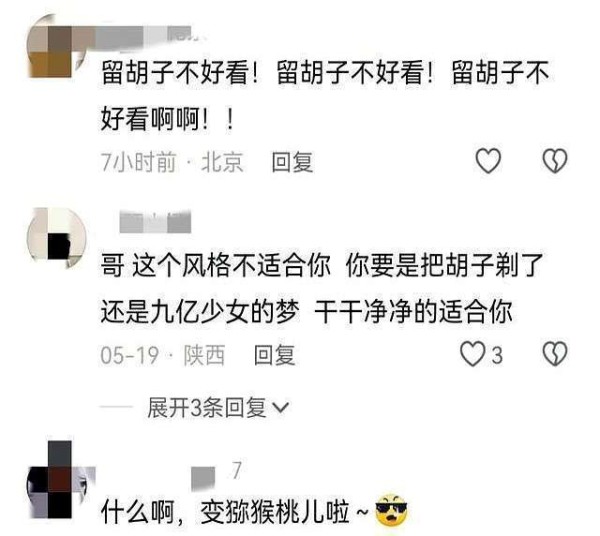
Task: Click the 05-19 · 陕西 timestamp
Action: click(x=163, y=355)
